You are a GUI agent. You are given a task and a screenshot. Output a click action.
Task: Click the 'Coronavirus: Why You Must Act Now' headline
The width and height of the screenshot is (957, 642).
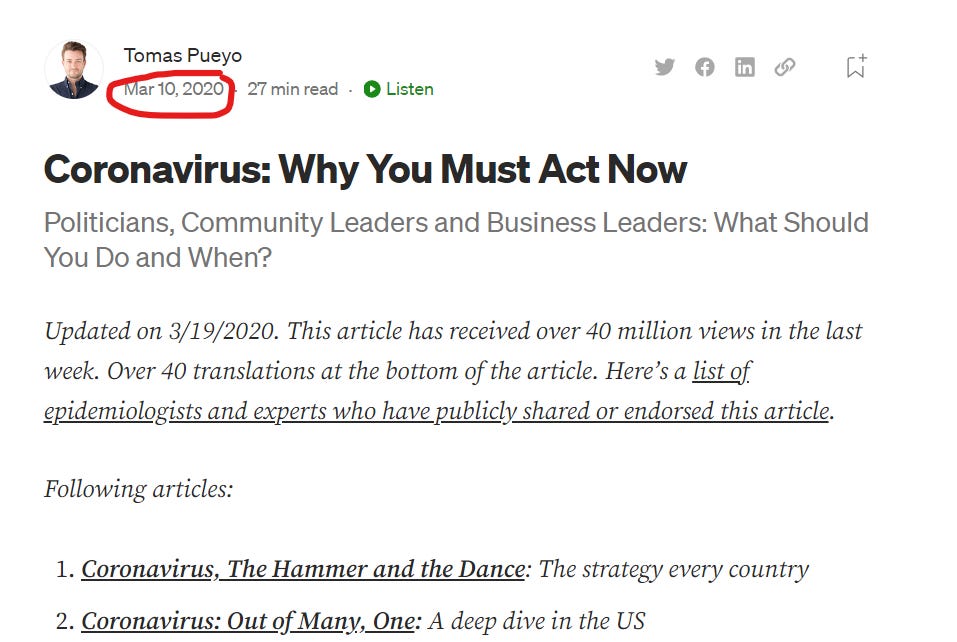pyautogui.click(x=365, y=169)
